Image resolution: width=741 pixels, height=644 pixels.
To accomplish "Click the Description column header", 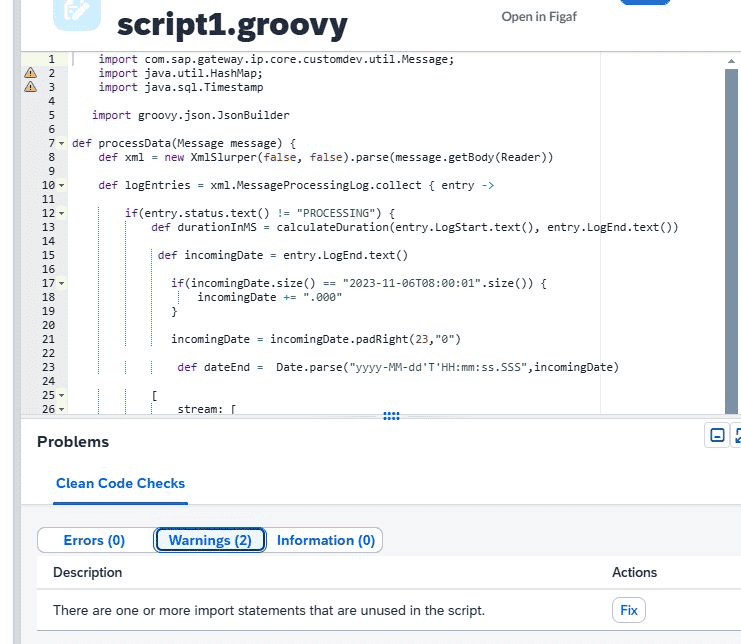I will [x=87, y=572].
